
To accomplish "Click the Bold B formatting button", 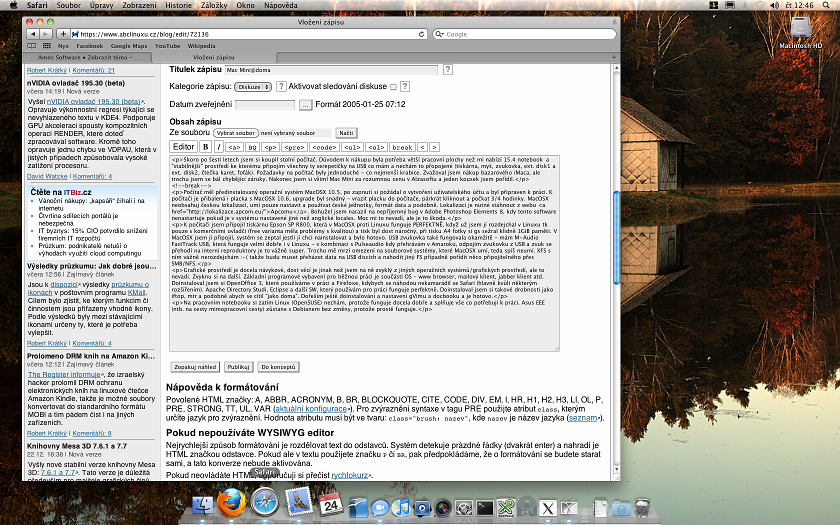I will point(206,146).
